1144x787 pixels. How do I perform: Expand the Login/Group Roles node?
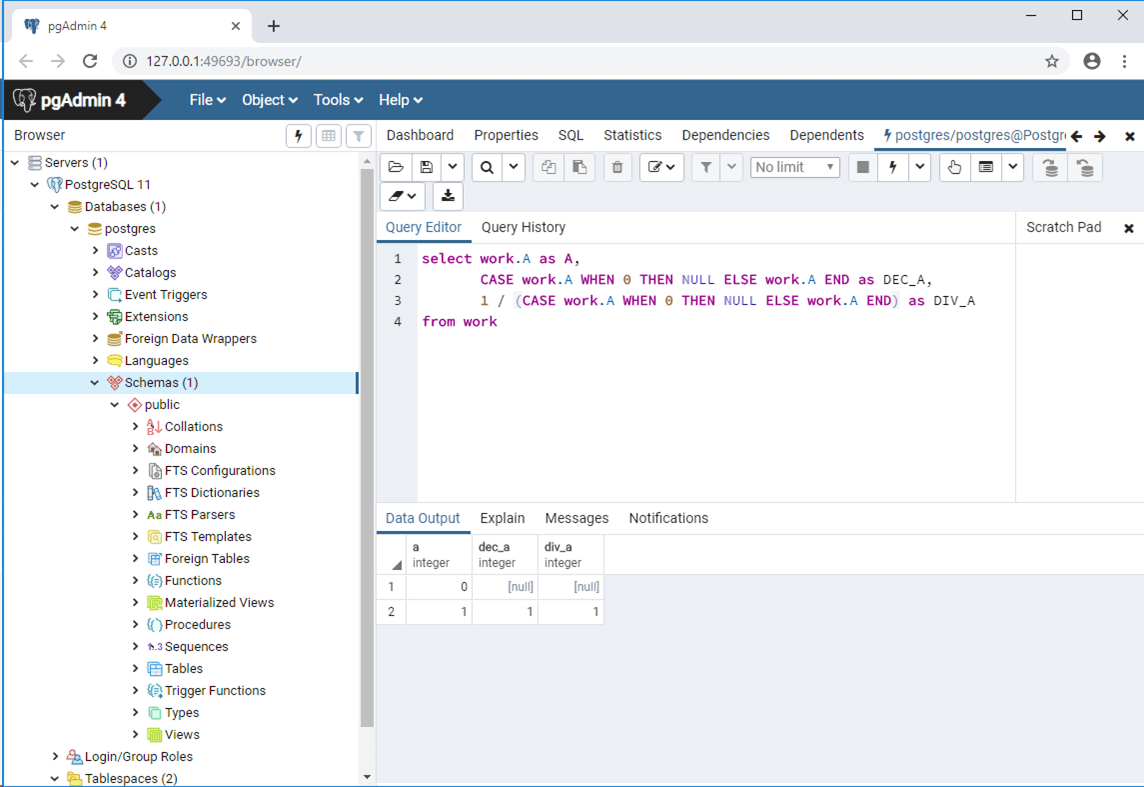[55, 756]
